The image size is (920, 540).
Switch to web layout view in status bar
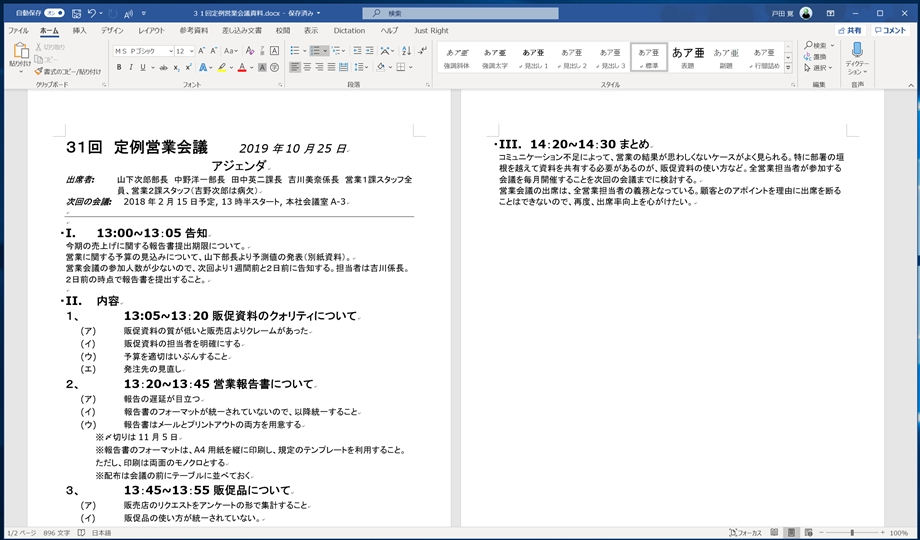pyautogui.click(x=809, y=533)
